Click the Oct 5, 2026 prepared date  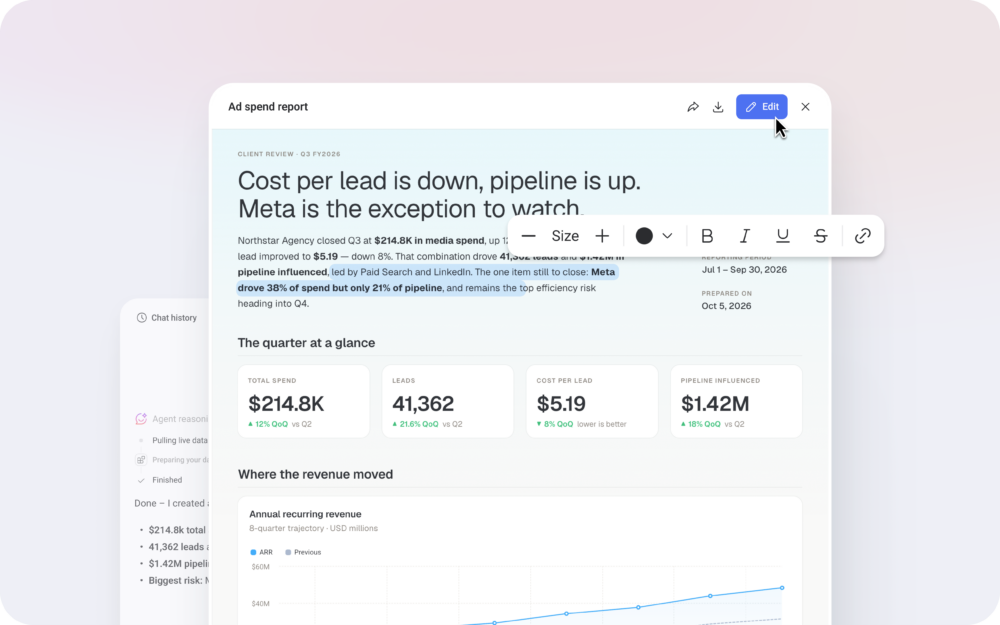click(x=726, y=306)
